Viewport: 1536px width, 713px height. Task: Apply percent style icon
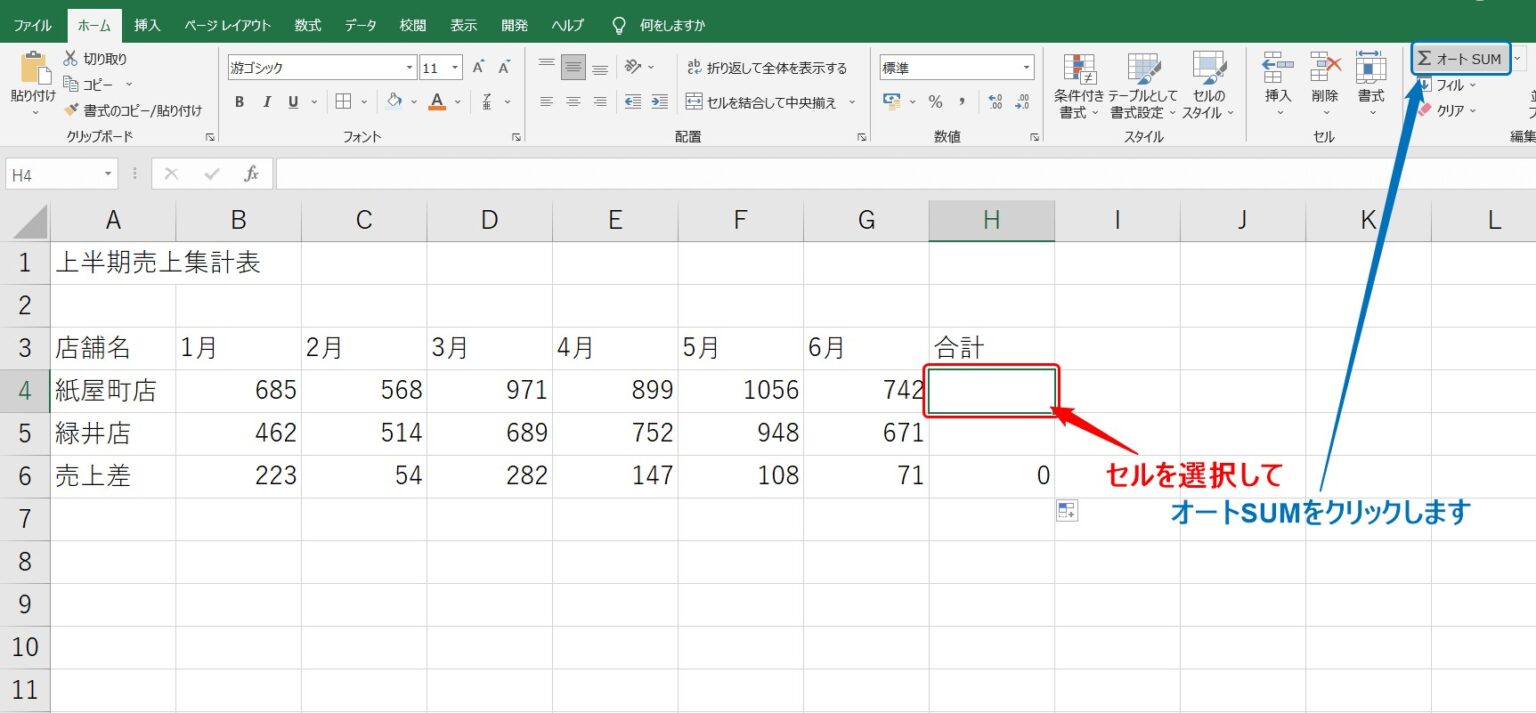click(x=935, y=101)
